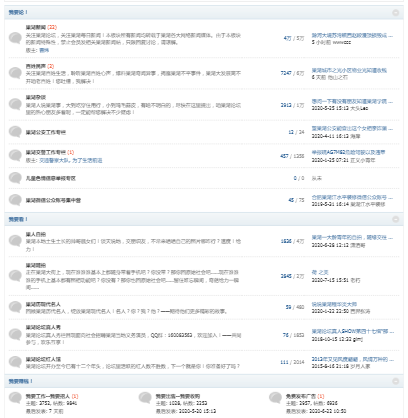Click bubble icon beside 我要工作—我要招人
This screenshot has width=408, height=418.
[15, 398]
